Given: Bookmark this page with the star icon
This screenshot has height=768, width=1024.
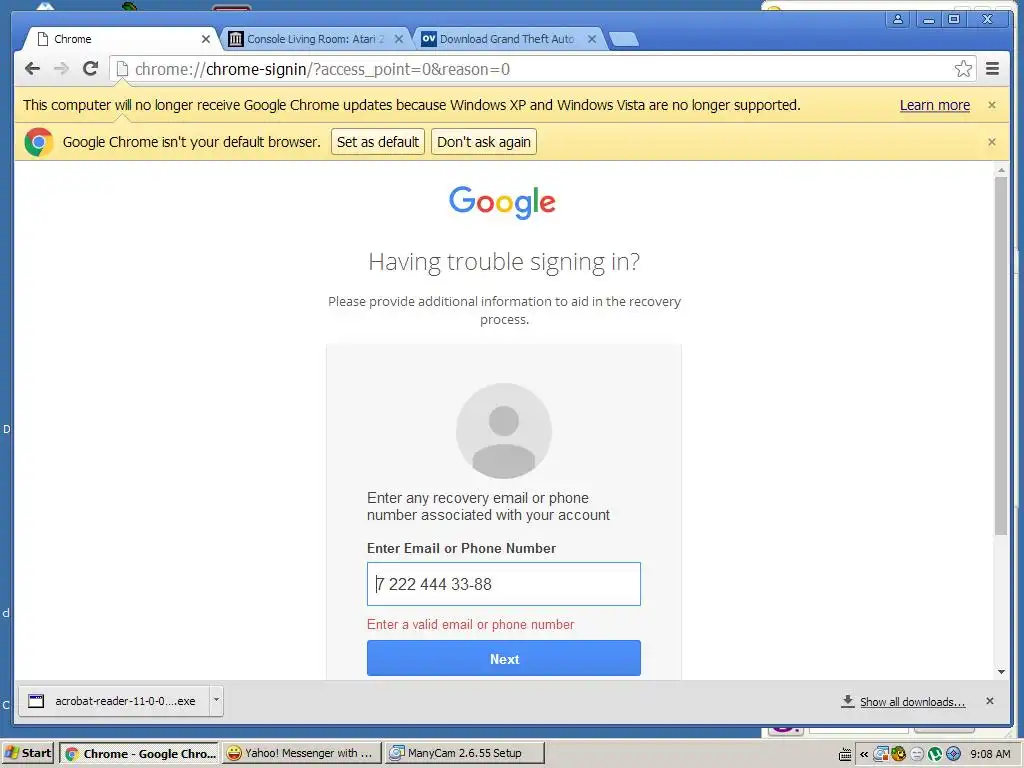Looking at the screenshot, I should pyautogui.click(x=963, y=69).
